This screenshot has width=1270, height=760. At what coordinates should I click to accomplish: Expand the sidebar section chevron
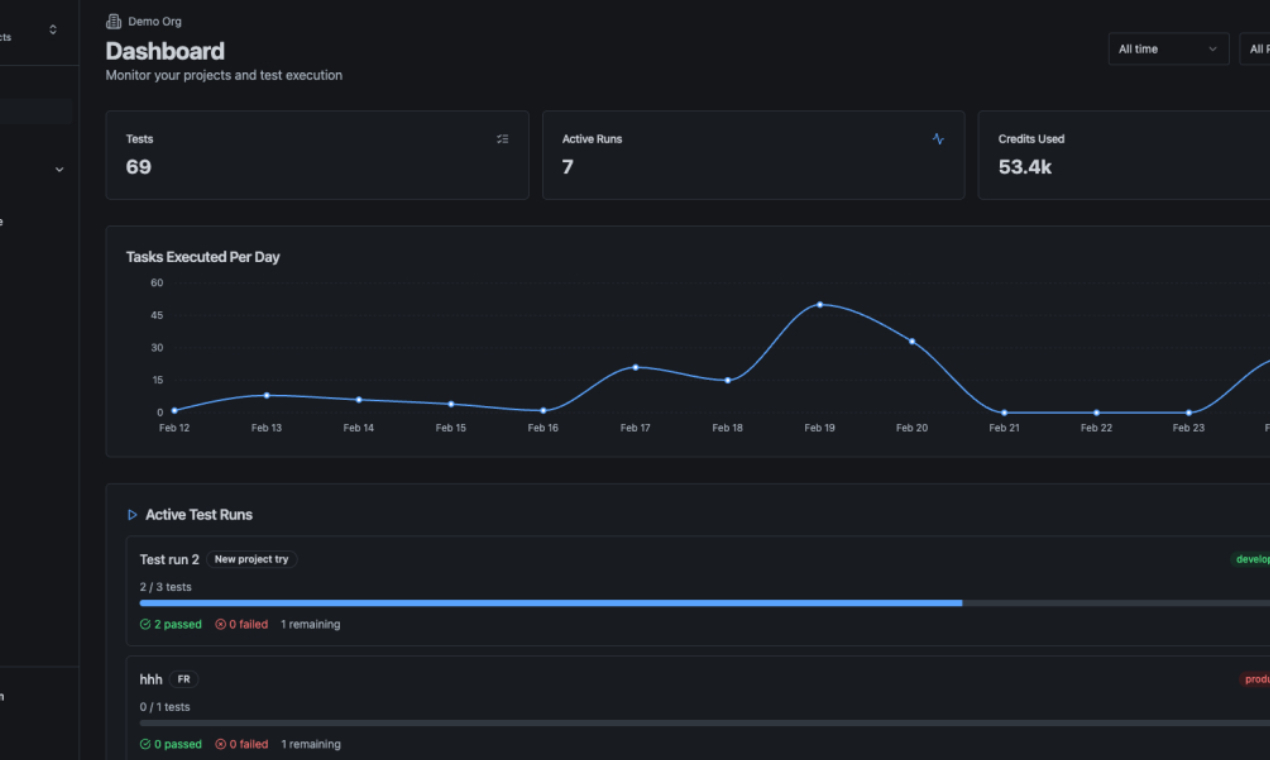tap(59, 170)
